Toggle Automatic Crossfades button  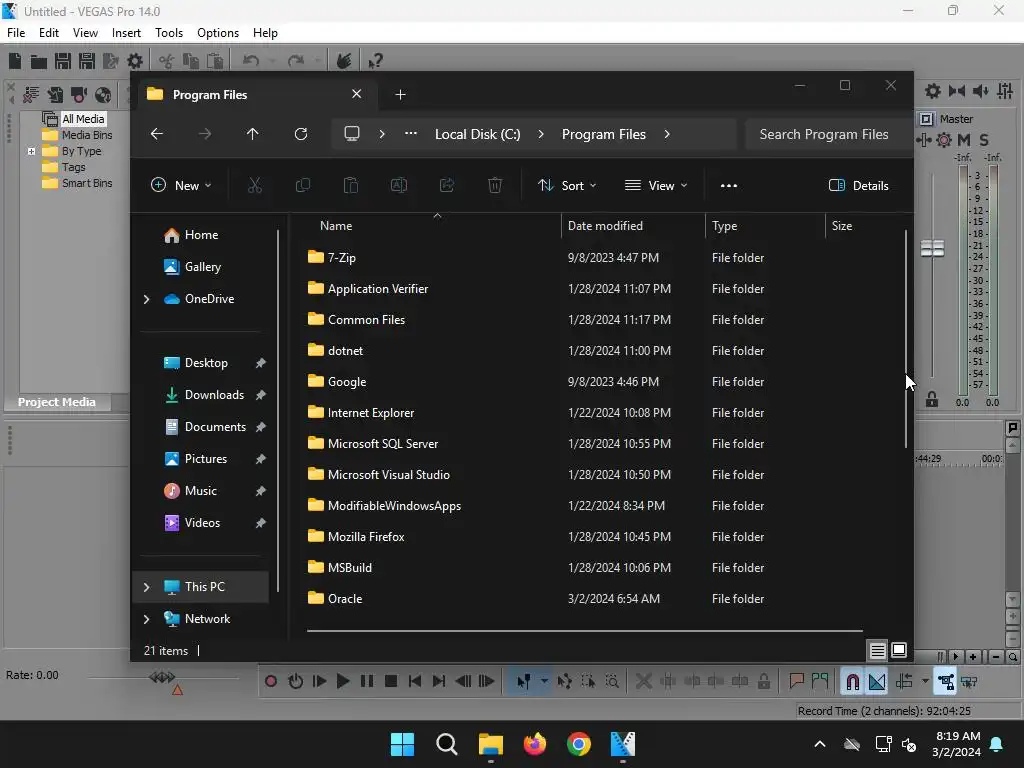tap(877, 681)
